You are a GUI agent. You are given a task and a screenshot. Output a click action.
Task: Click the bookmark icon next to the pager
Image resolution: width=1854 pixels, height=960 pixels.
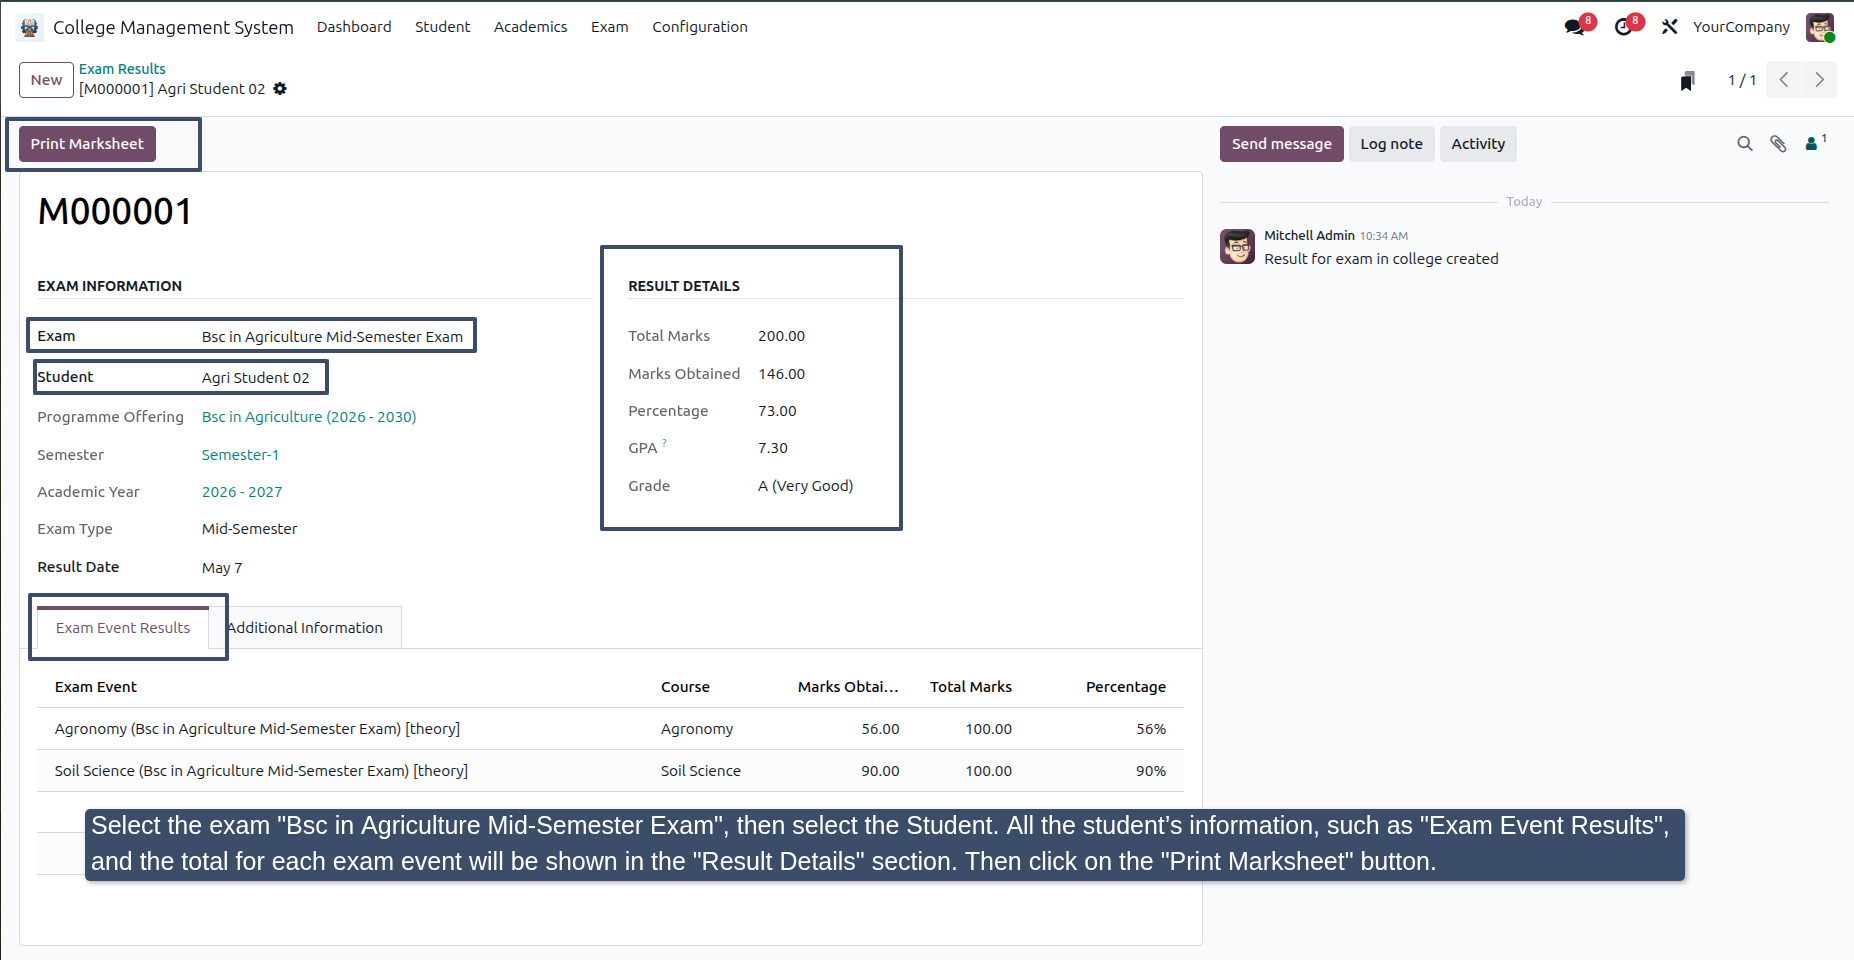pyautogui.click(x=1687, y=81)
